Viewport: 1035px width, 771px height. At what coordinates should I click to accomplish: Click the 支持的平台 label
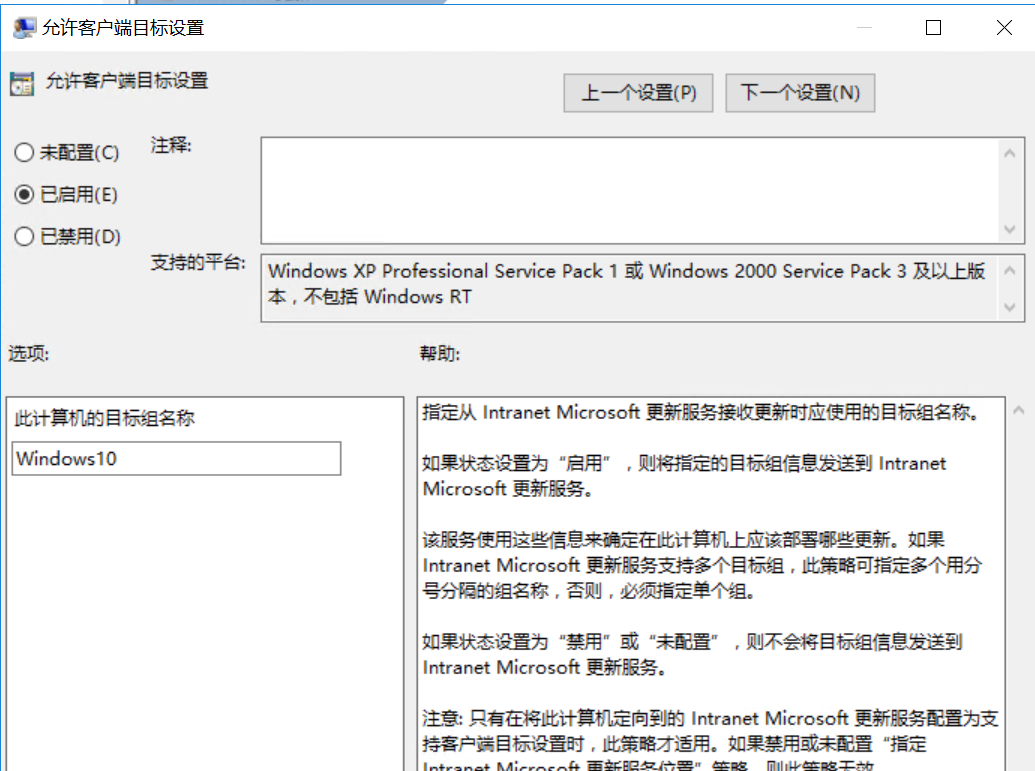[x=198, y=263]
